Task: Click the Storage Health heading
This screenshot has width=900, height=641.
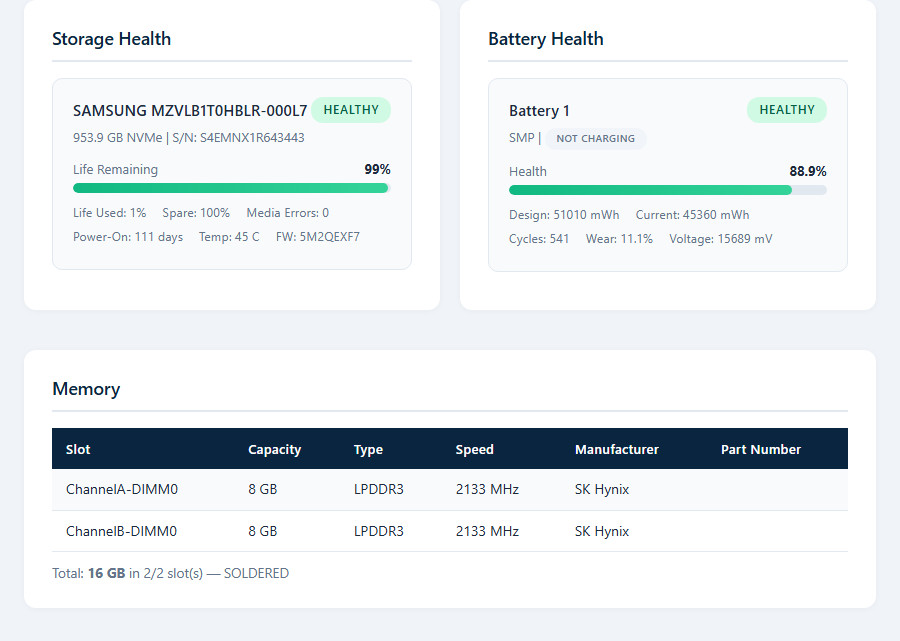Action: pyautogui.click(x=111, y=39)
